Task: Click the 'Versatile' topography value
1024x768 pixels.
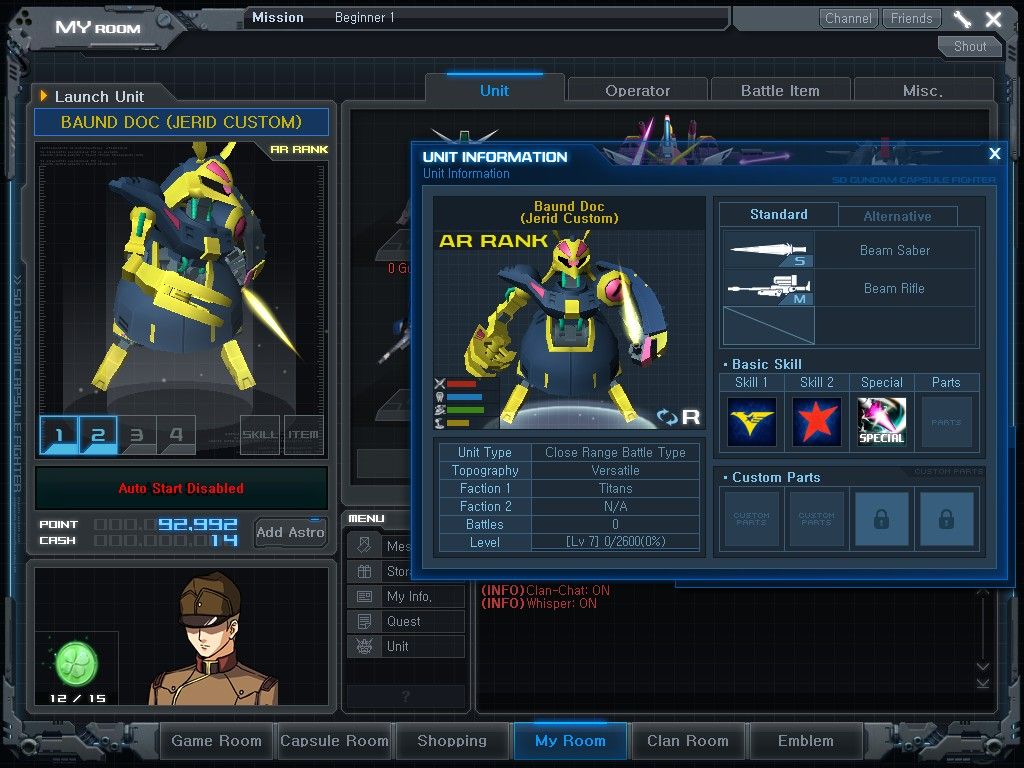Action: [615, 470]
